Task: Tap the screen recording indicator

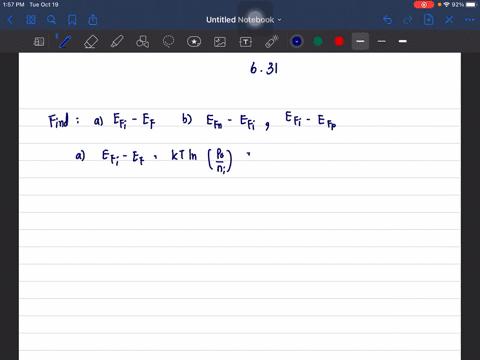Action: [424, 5]
